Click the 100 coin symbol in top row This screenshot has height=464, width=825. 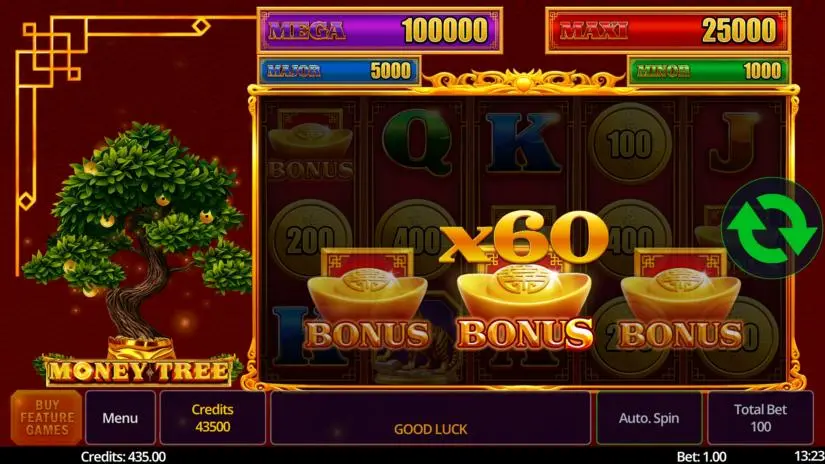(x=629, y=143)
